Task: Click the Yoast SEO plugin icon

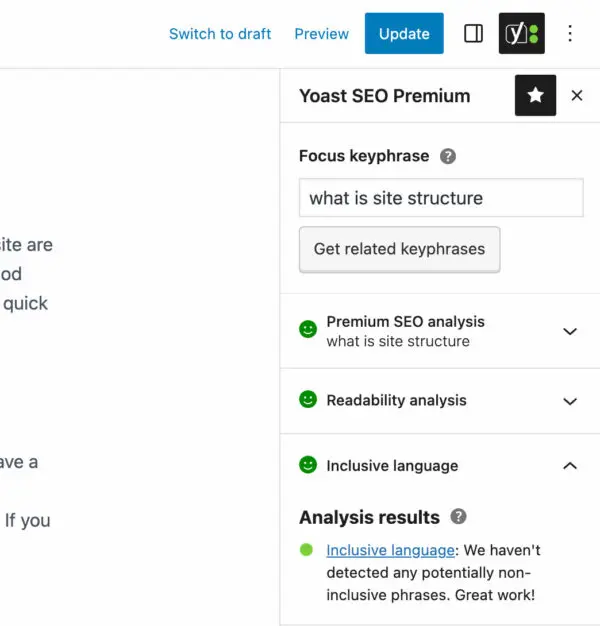Action: (522, 34)
